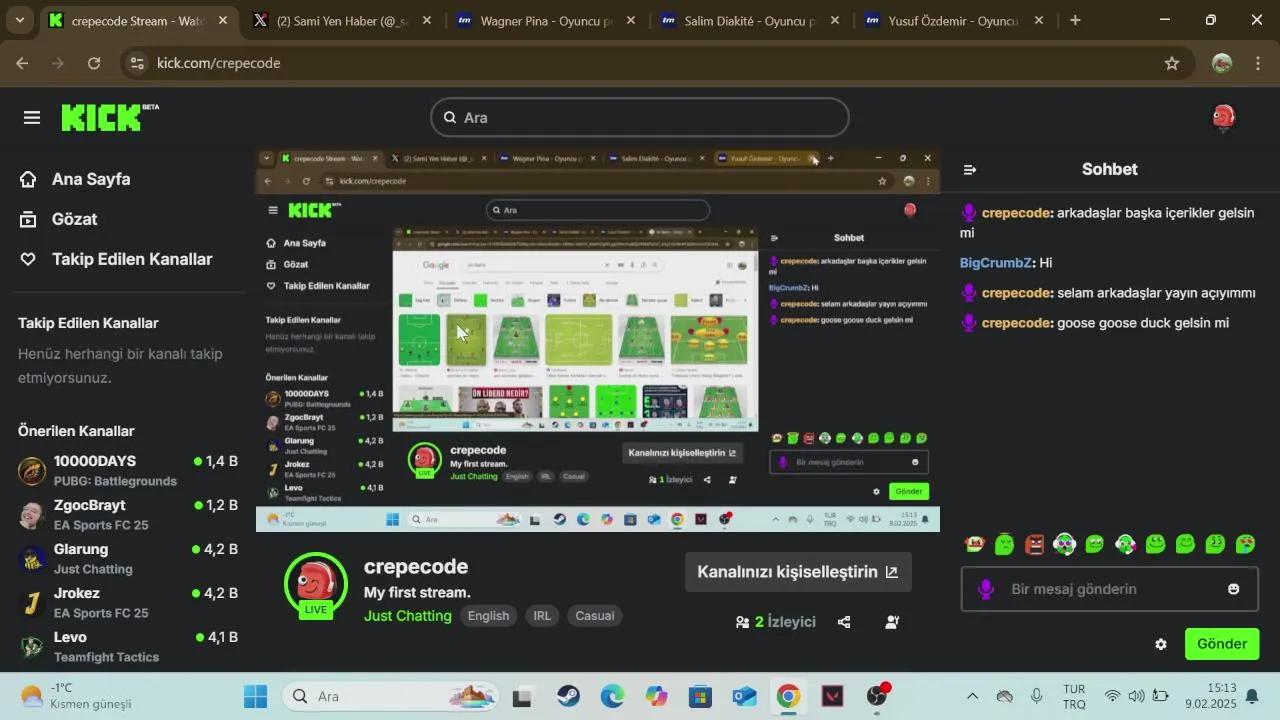Open Chrome tab search dropdown arrow
1280x720 pixels.
click(20, 20)
